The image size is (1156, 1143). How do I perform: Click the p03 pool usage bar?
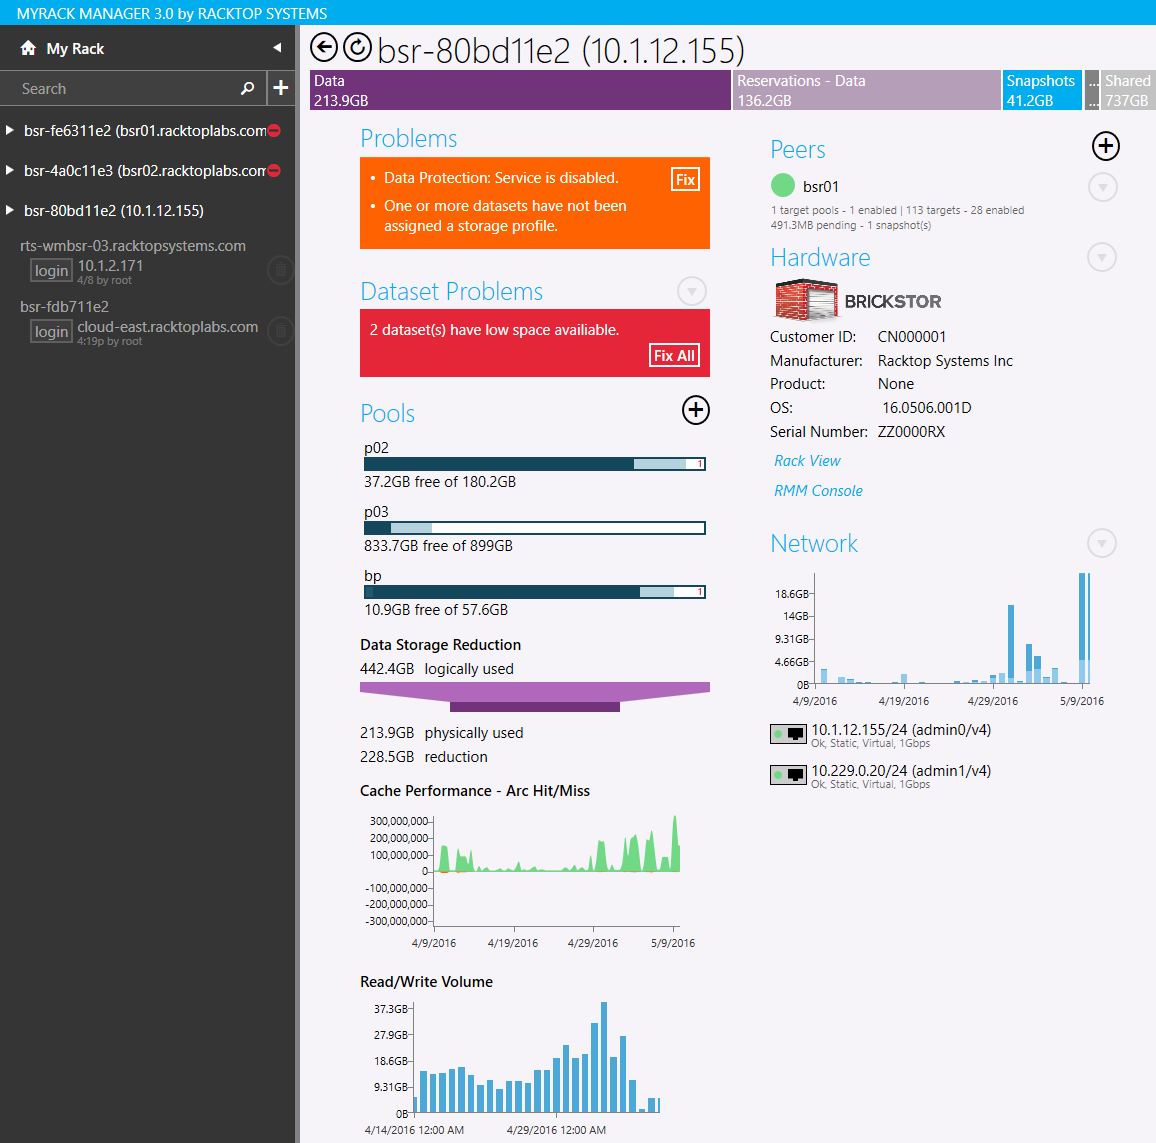(535, 528)
